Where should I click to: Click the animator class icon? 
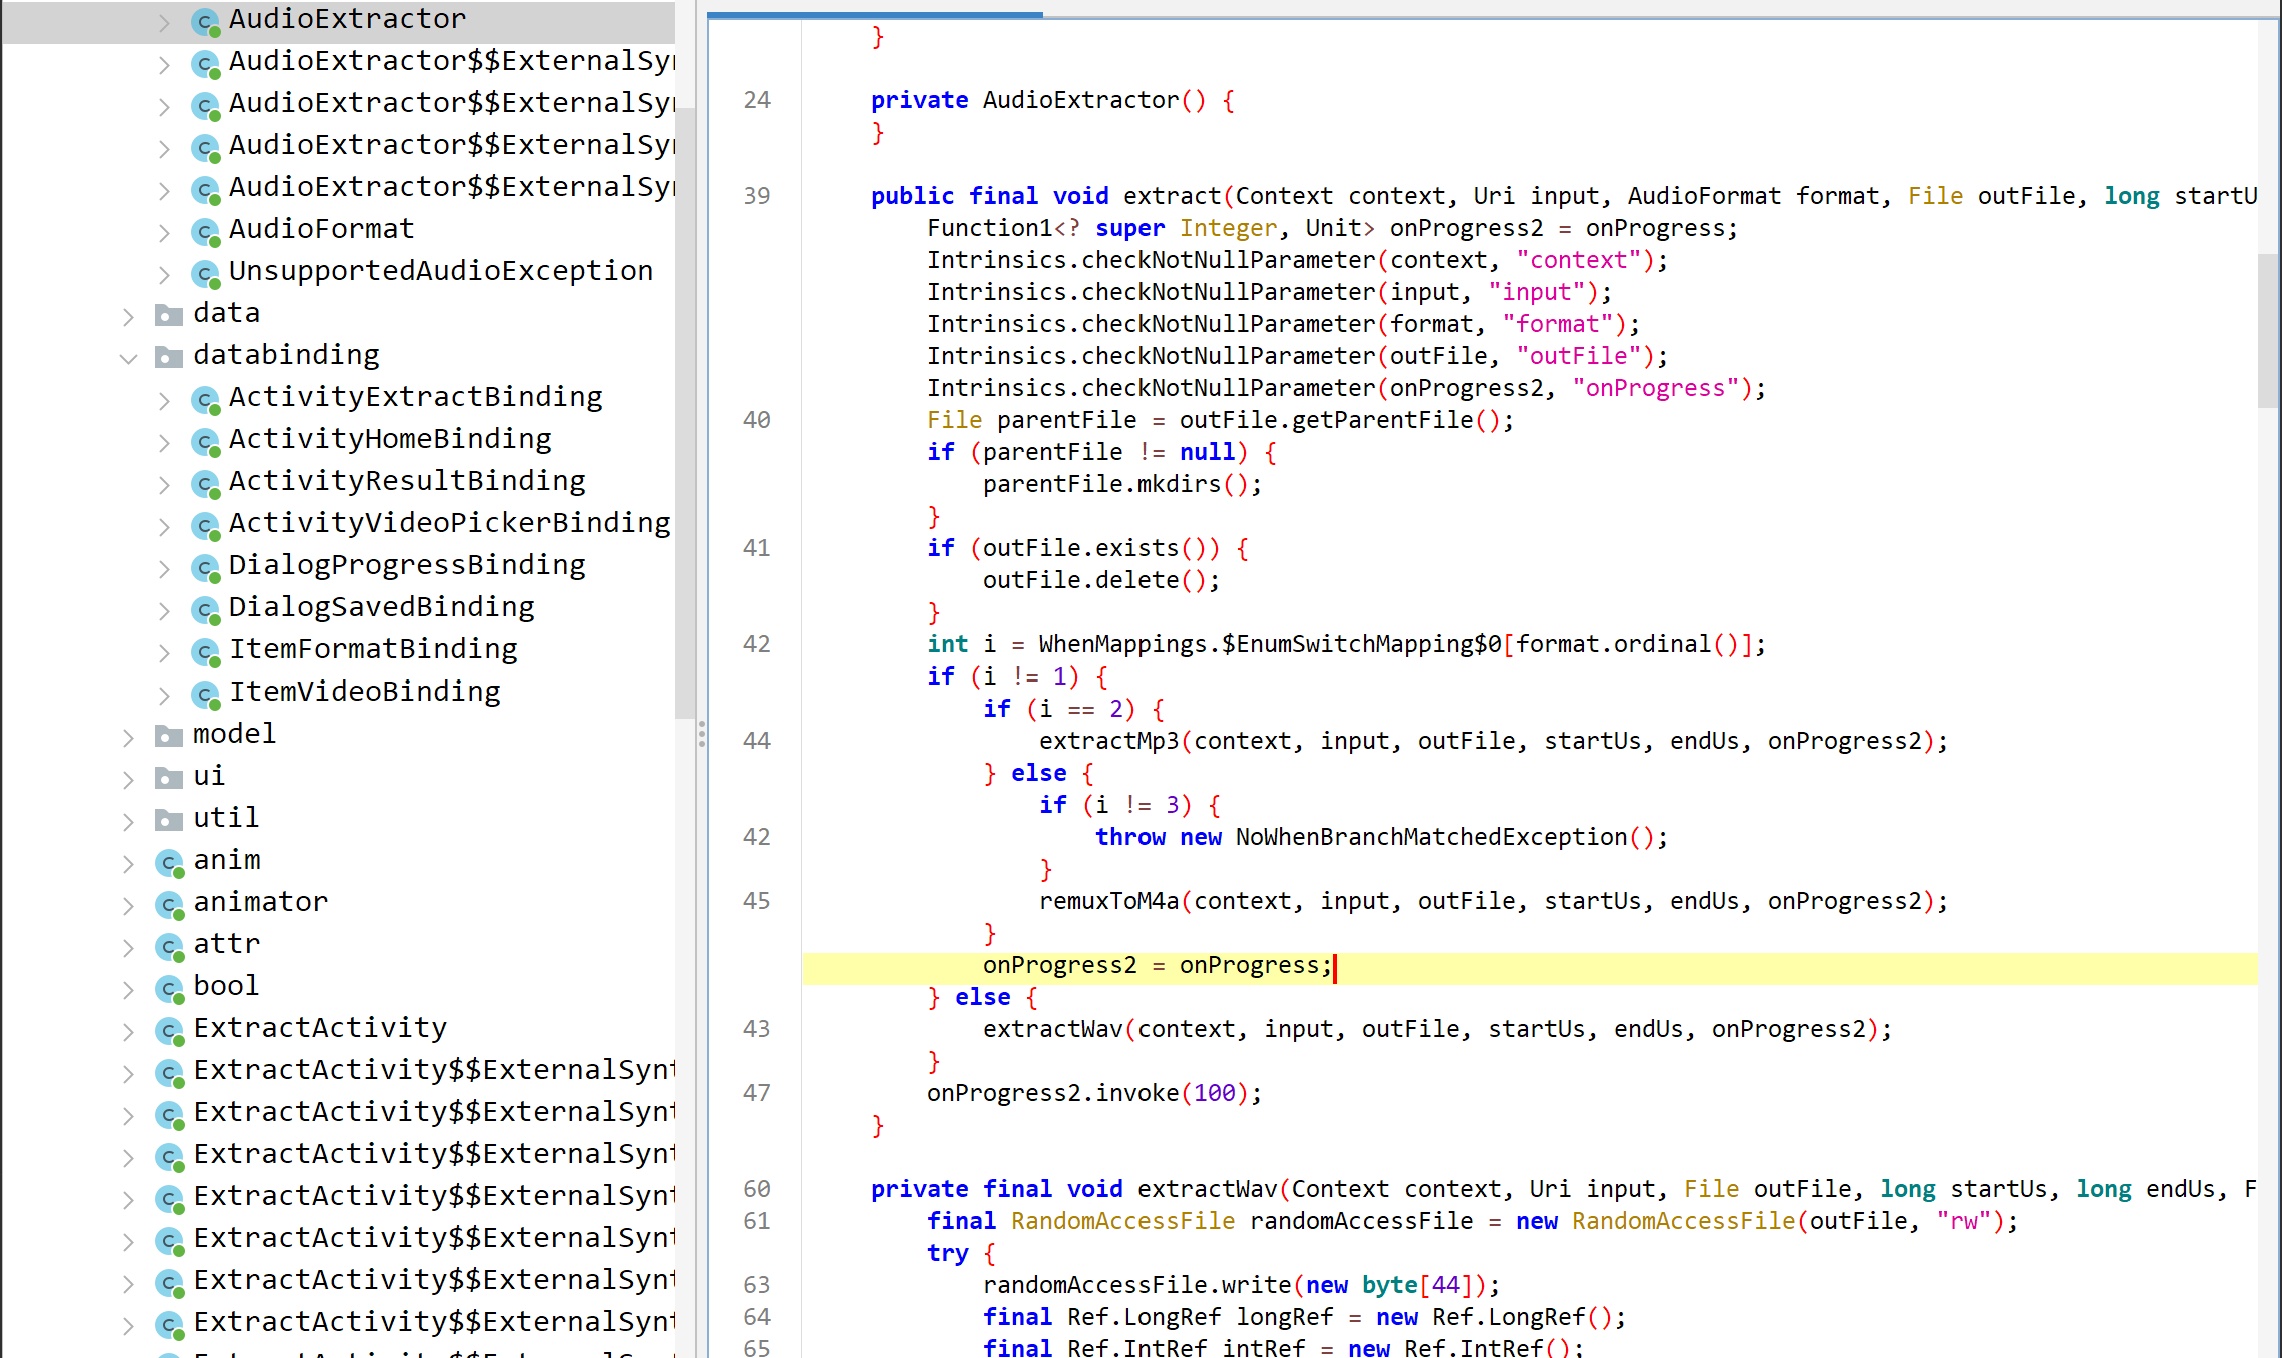point(170,904)
